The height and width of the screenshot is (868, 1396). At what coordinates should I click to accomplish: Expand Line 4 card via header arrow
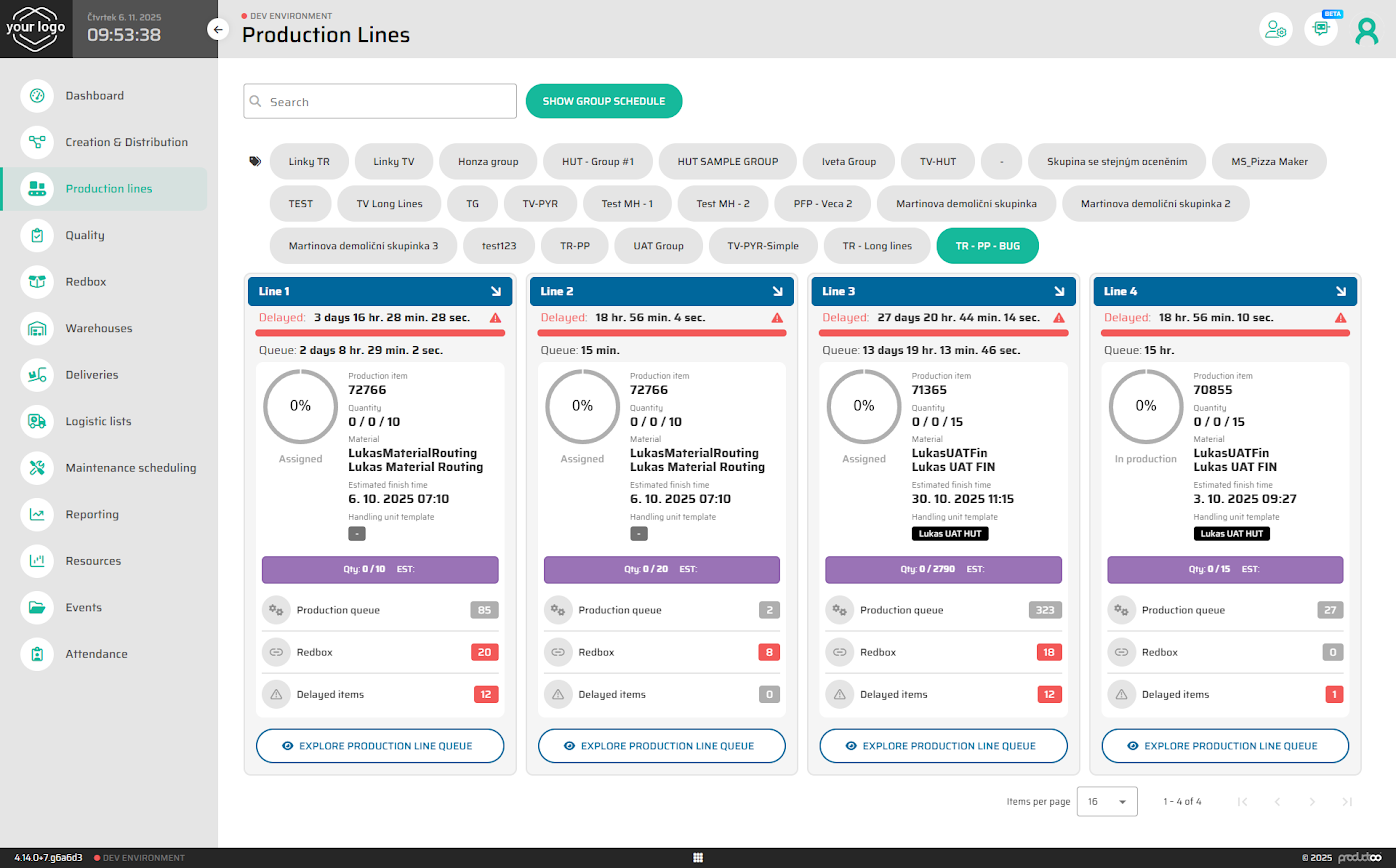[x=1341, y=292]
